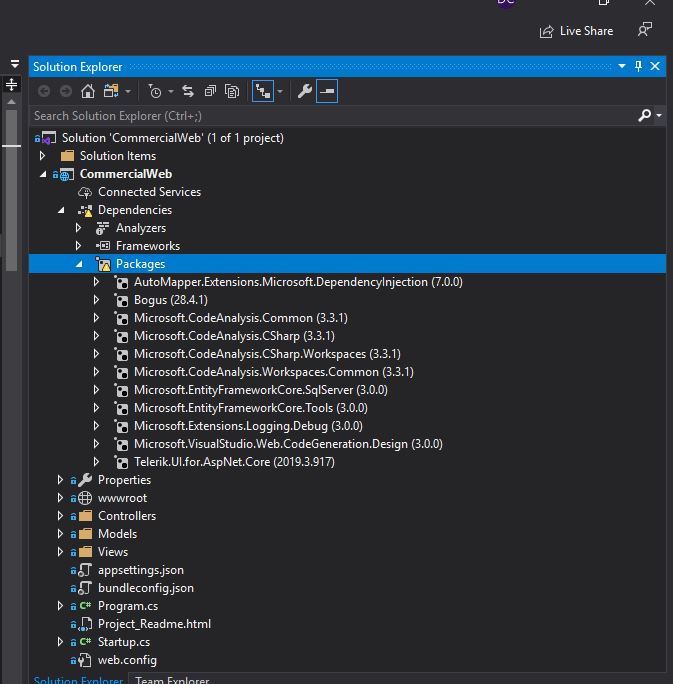Toggle auto-hide pin for Solution Explorer
Image resolution: width=673 pixels, height=684 pixels.
pos(639,66)
